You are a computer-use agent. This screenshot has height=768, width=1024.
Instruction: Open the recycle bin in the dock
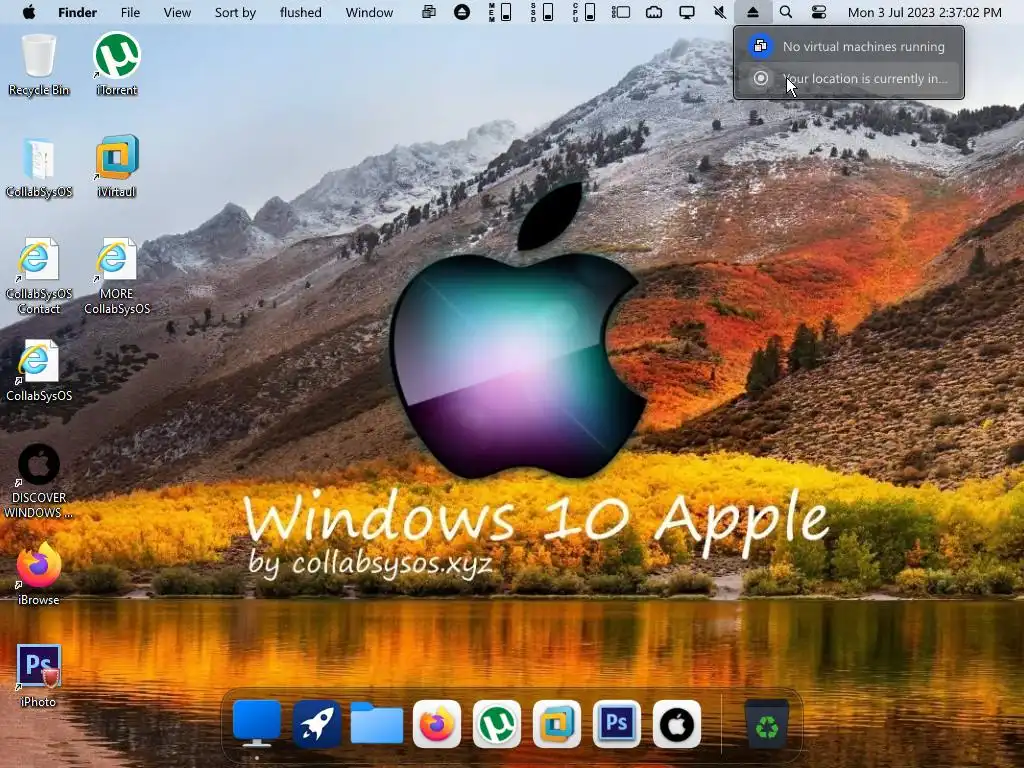coord(767,724)
